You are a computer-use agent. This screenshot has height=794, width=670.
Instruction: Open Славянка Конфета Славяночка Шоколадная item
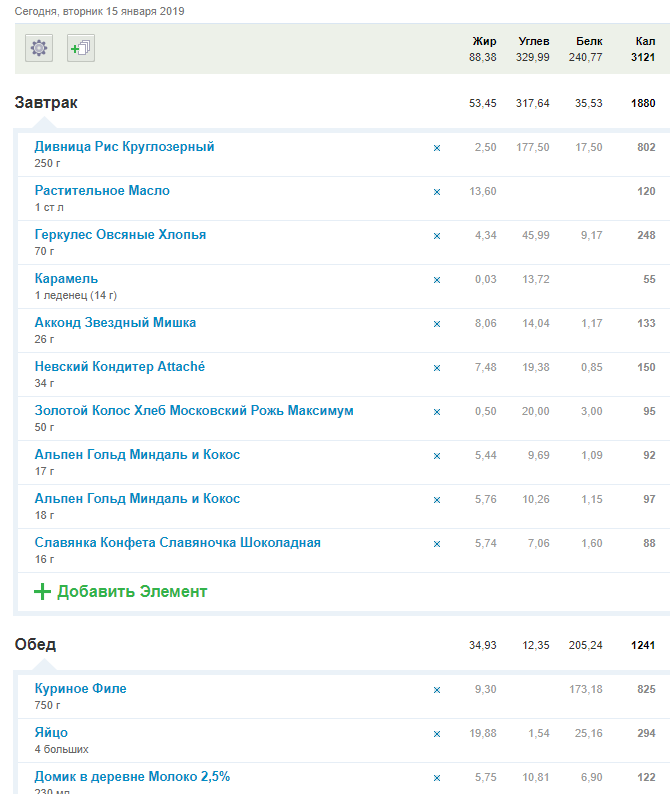[x=177, y=543]
